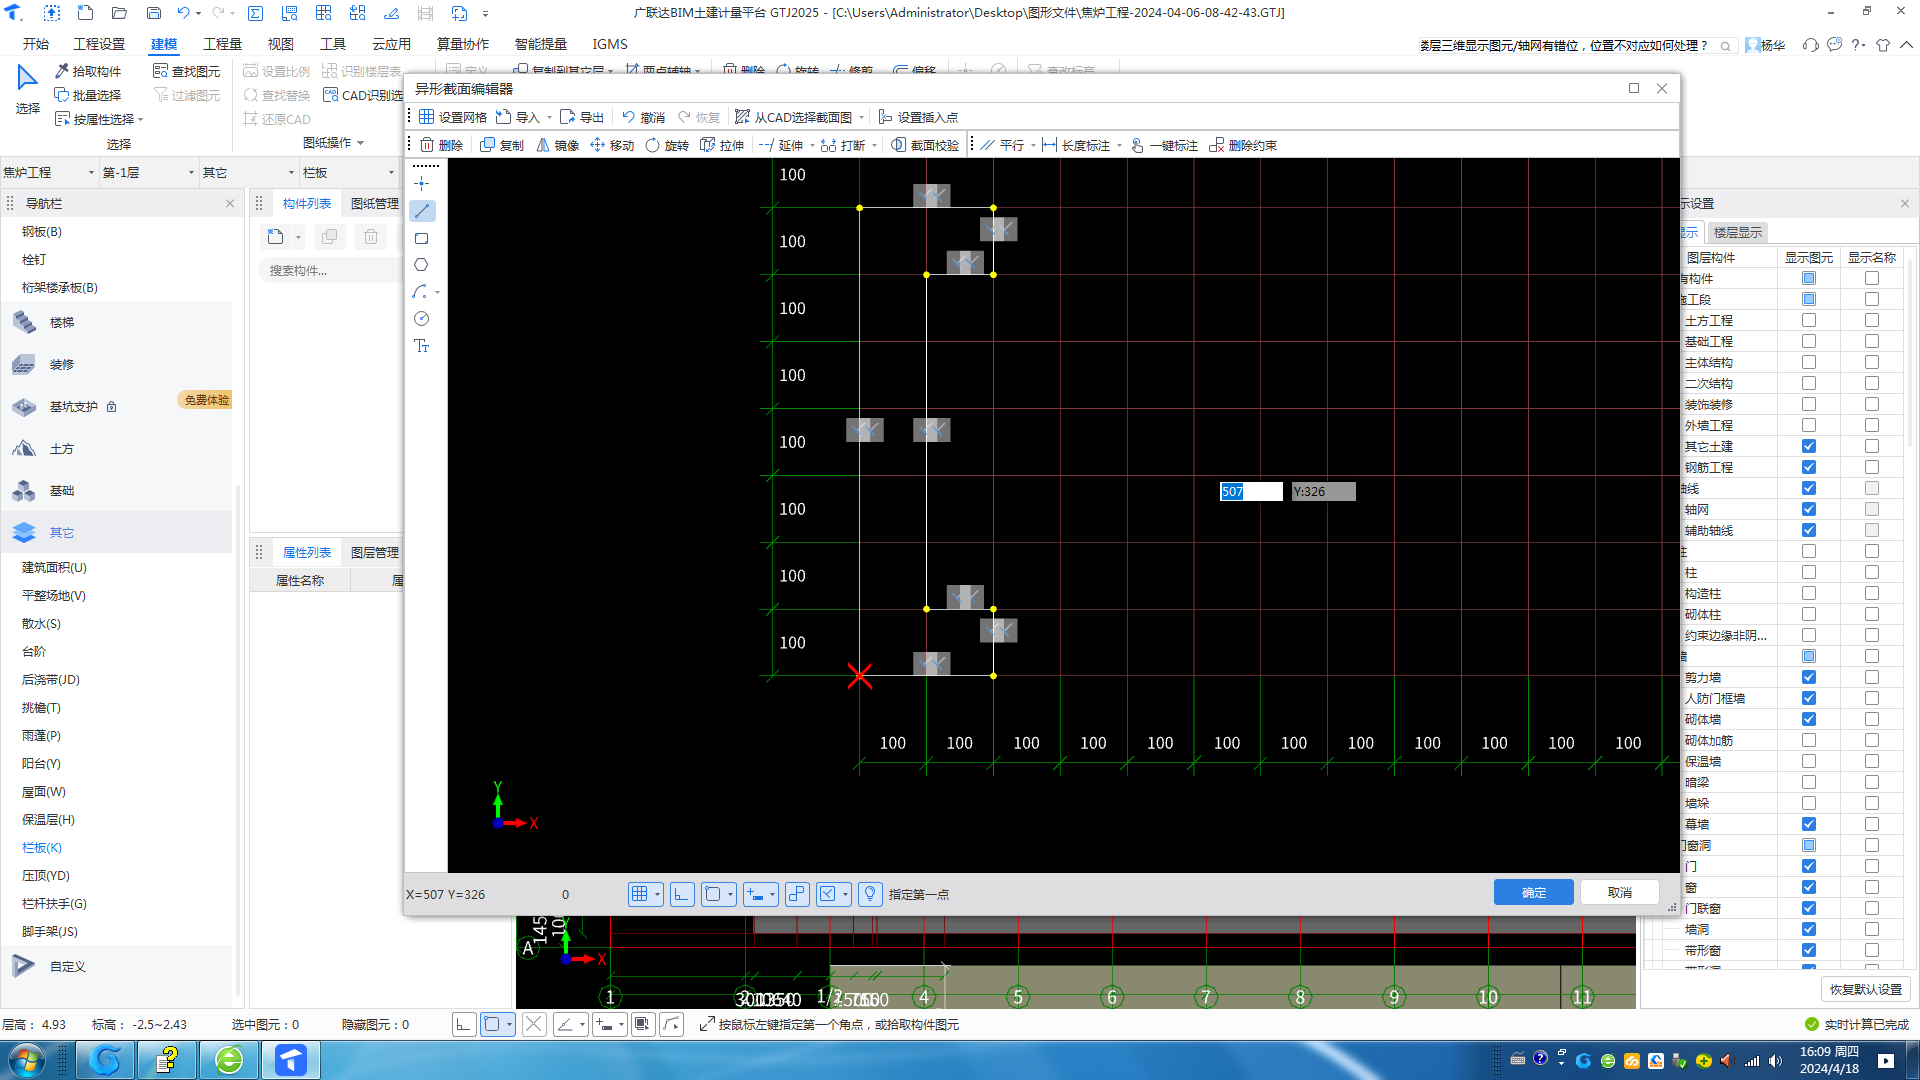Expand 从CAD选择截面图 dropdown arrow
This screenshot has height=1080, width=1920.
click(861, 118)
